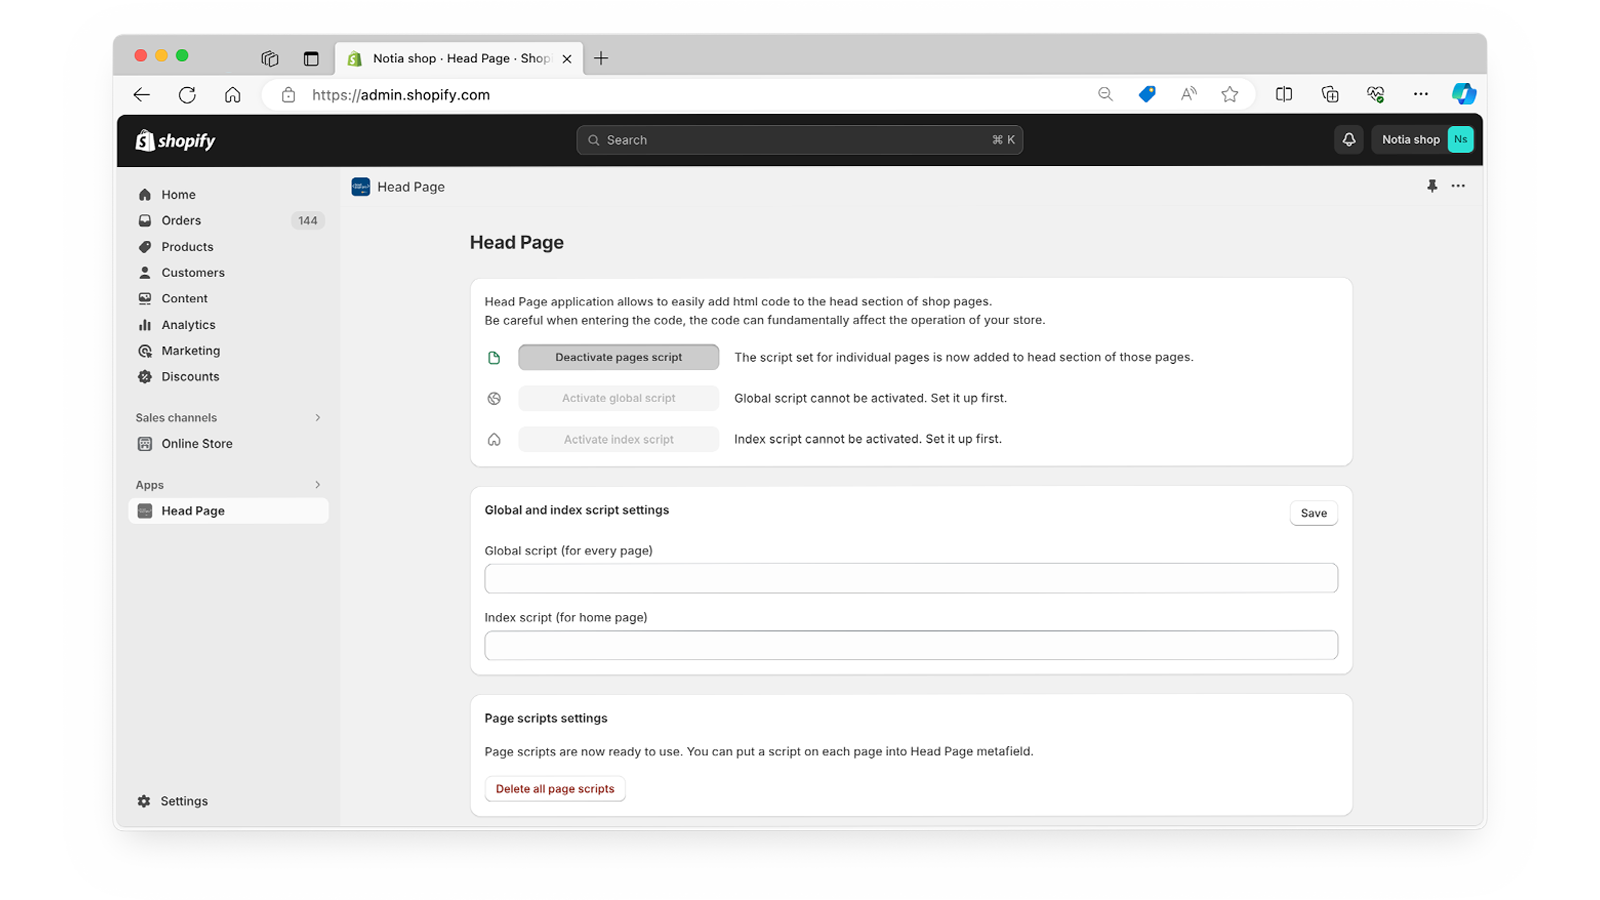Viewport: 1600px width, 900px height.
Task: Click the Shopify logo
Action: (x=176, y=141)
